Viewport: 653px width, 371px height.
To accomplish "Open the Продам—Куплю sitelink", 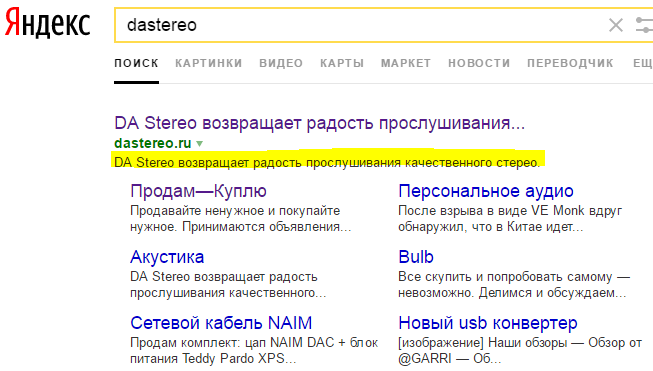I will (x=198, y=191).
